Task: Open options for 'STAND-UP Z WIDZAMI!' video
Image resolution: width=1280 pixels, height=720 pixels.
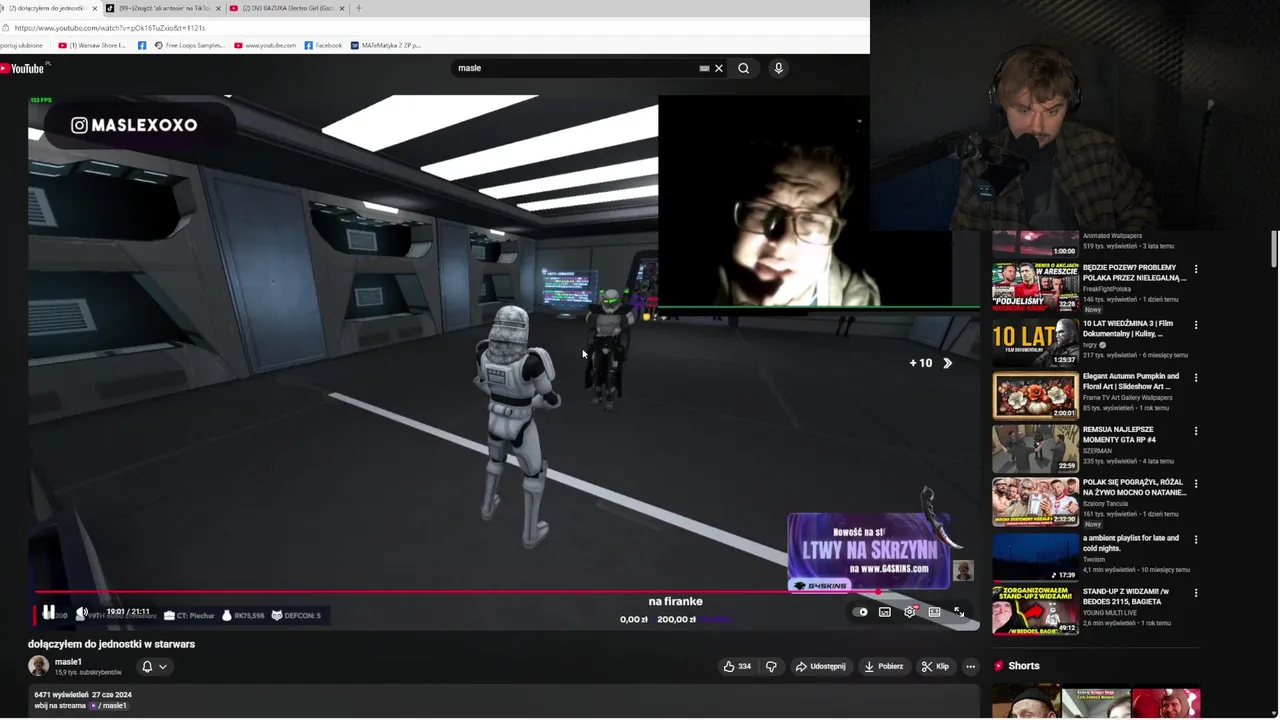Action: [1195, 593]
